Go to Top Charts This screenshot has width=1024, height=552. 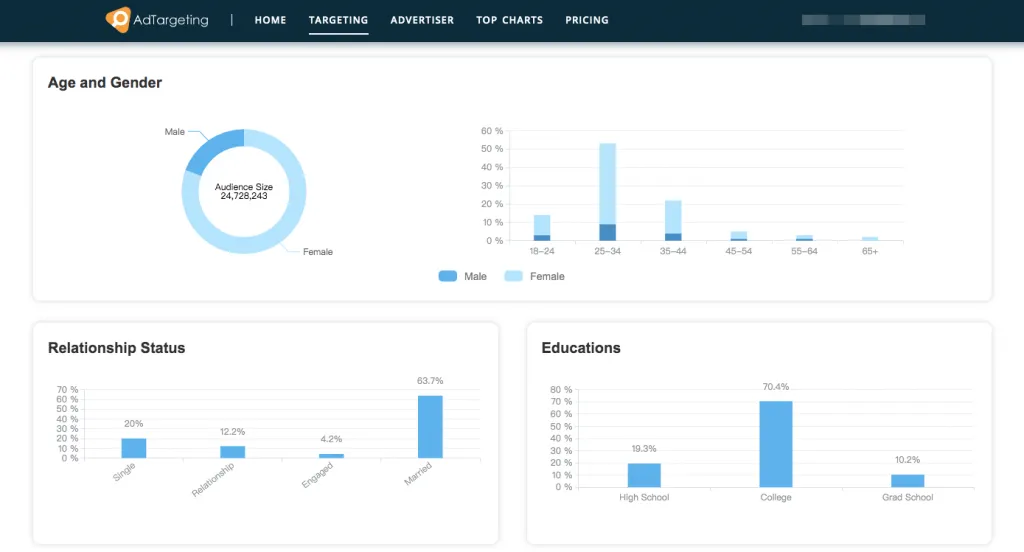click(509, 20)
